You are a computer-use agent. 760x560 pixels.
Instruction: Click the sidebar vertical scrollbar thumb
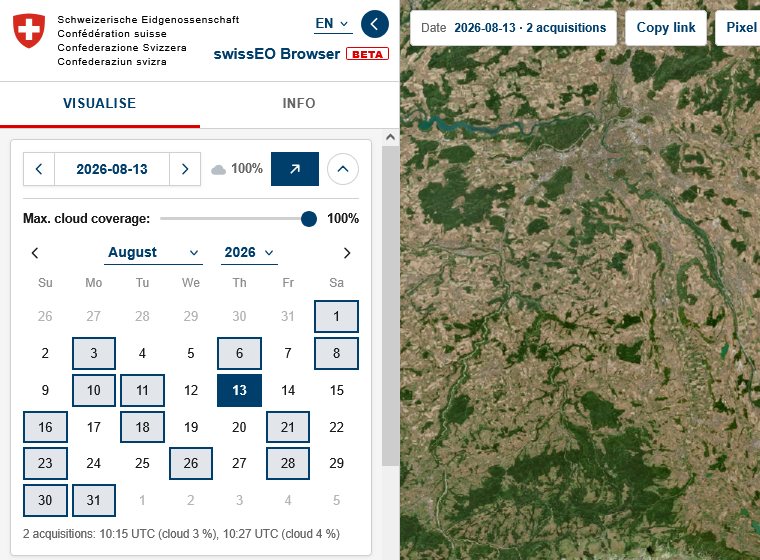(x=390, y=305)
